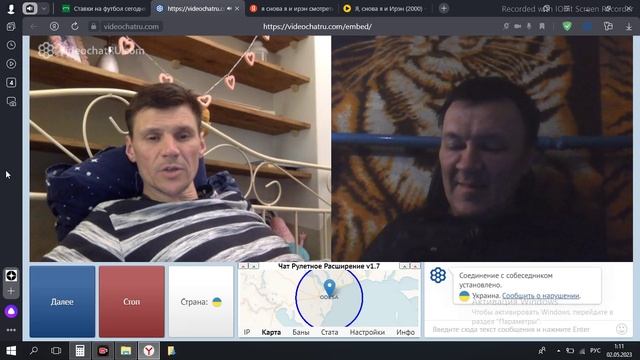Reload the page with the refresh icon
The image size is (640, 360).
tap(75, 27)
